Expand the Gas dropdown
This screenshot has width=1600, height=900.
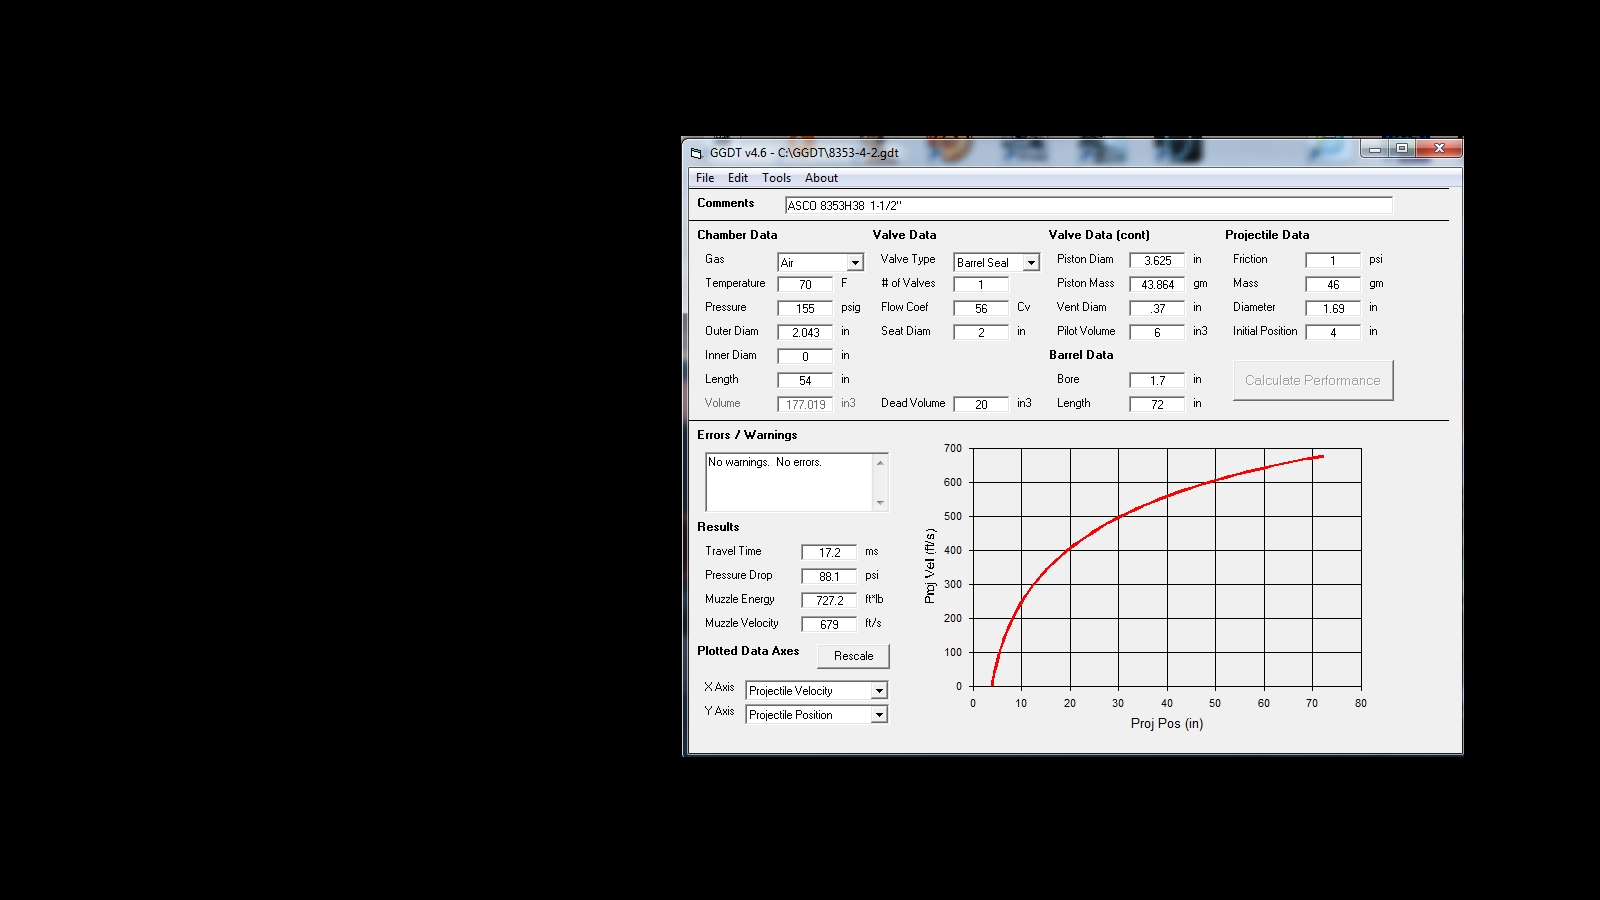[855, 263]
